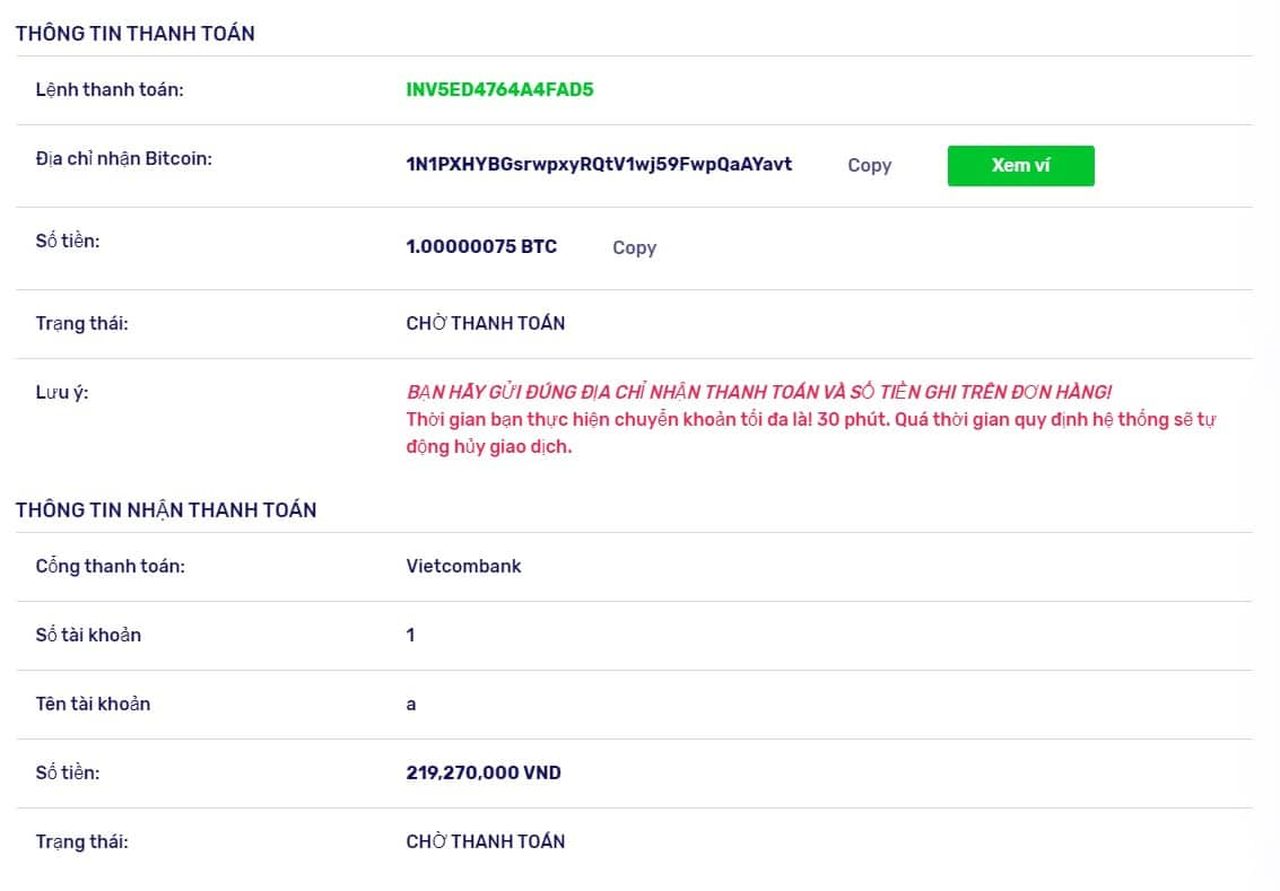Click the 1.00000075 BTC value
The image size is (1280, 891).
click(481, 247)
